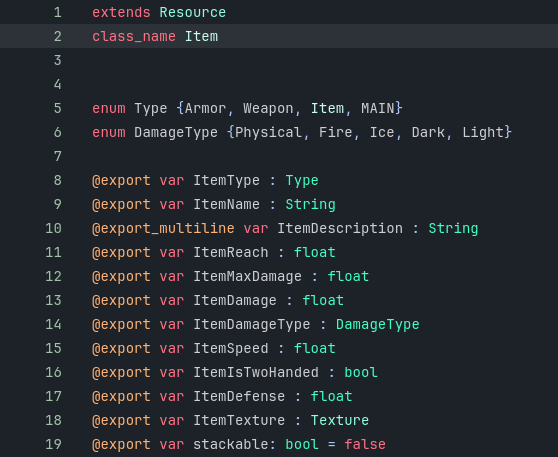Click the Weapon enum value on line 5
The height and width of the screenshot is (457, 558).
[268, 108]
